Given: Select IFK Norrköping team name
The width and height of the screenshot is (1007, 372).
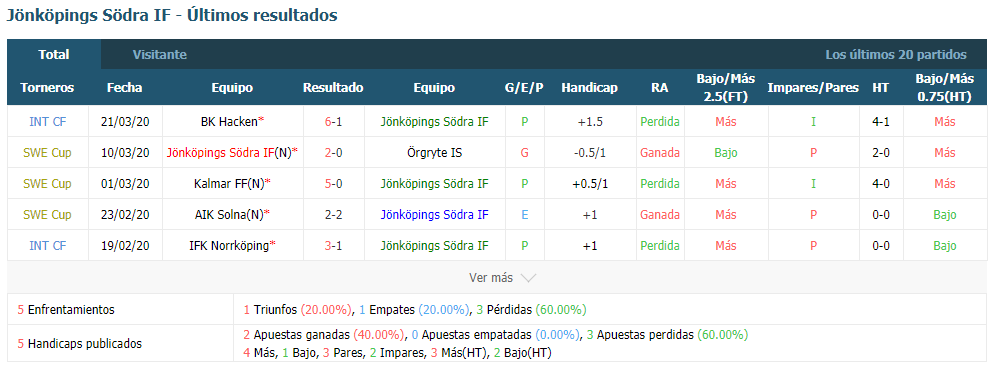Looking at the screenshot, I should pos(229,245).
